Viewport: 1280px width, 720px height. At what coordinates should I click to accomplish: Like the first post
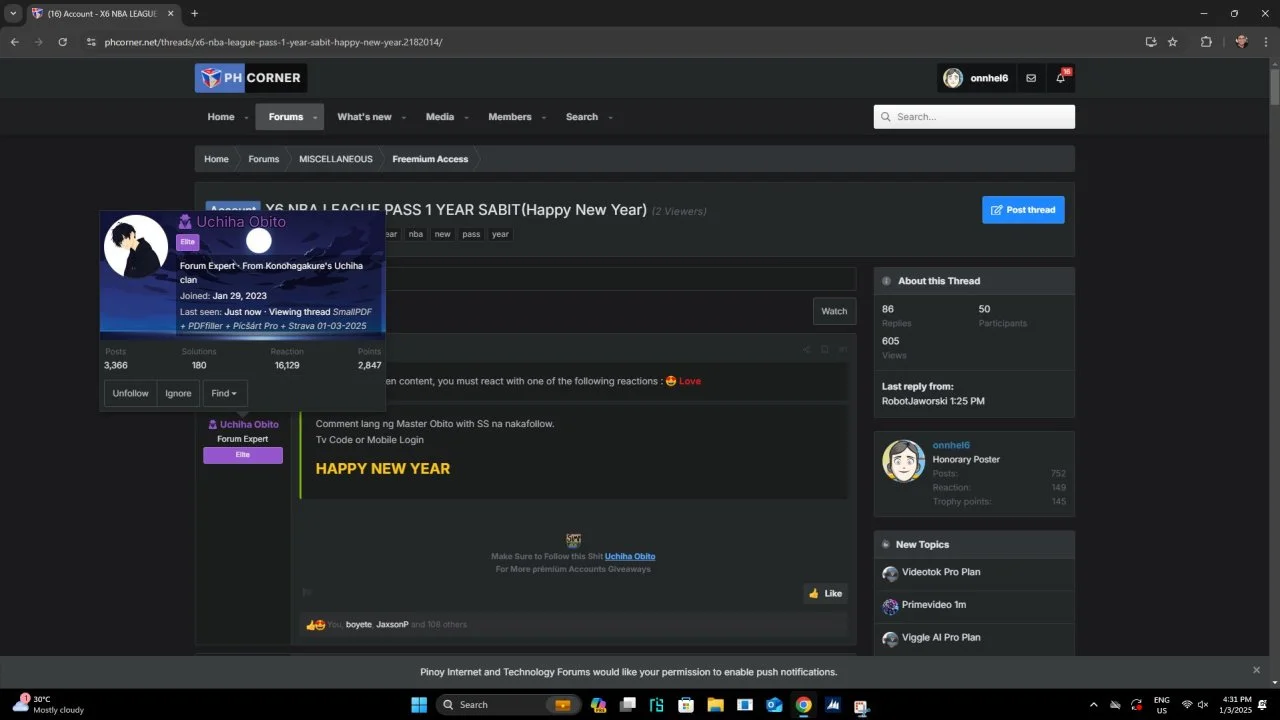pos(826,593)
